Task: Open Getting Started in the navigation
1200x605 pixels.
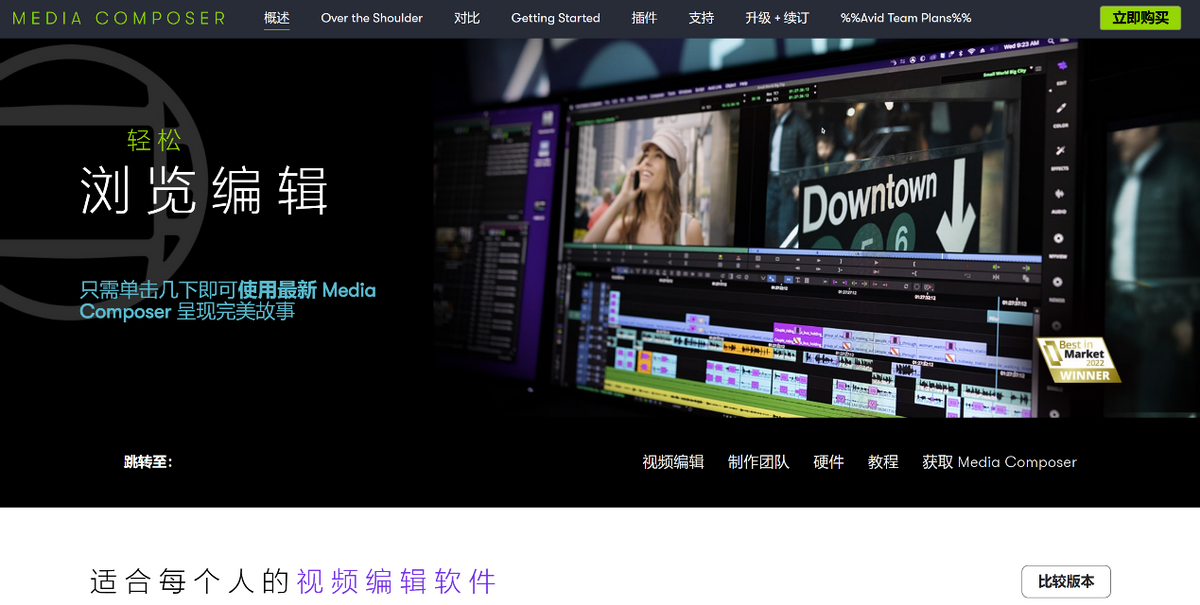Action: pyautogui.click(x=556, y=18)
